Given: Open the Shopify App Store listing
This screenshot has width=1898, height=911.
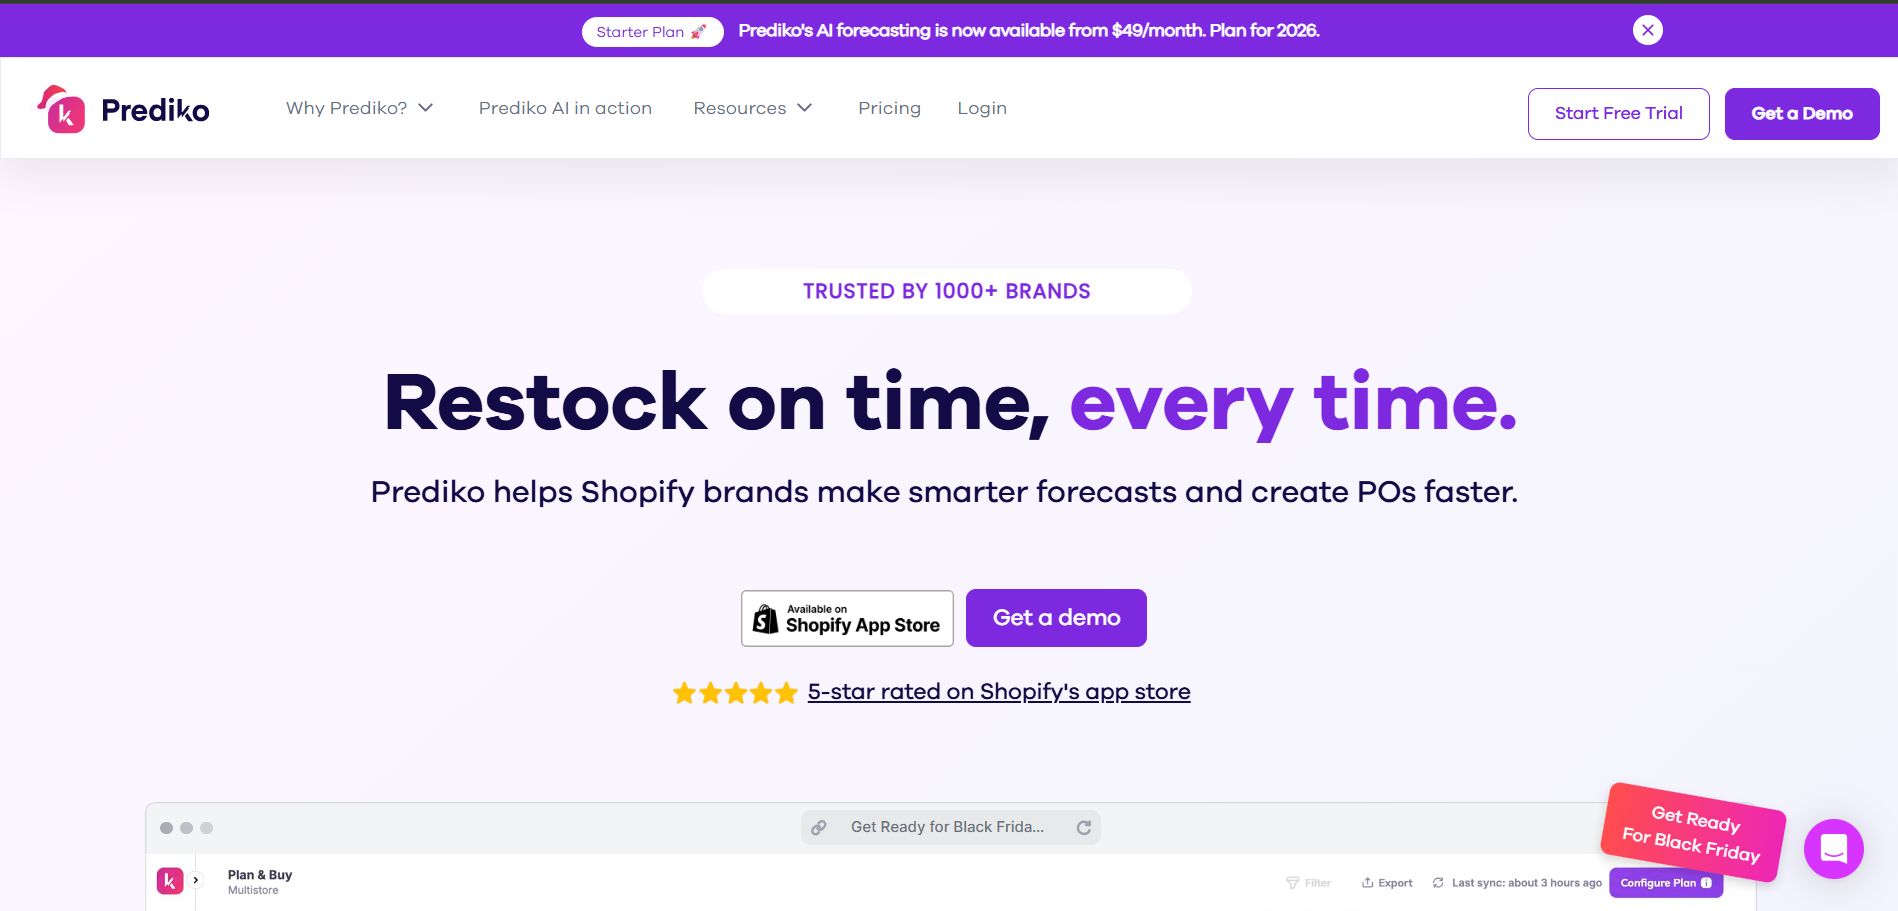Looking at the screenshot, I should (x=846, y=618).
